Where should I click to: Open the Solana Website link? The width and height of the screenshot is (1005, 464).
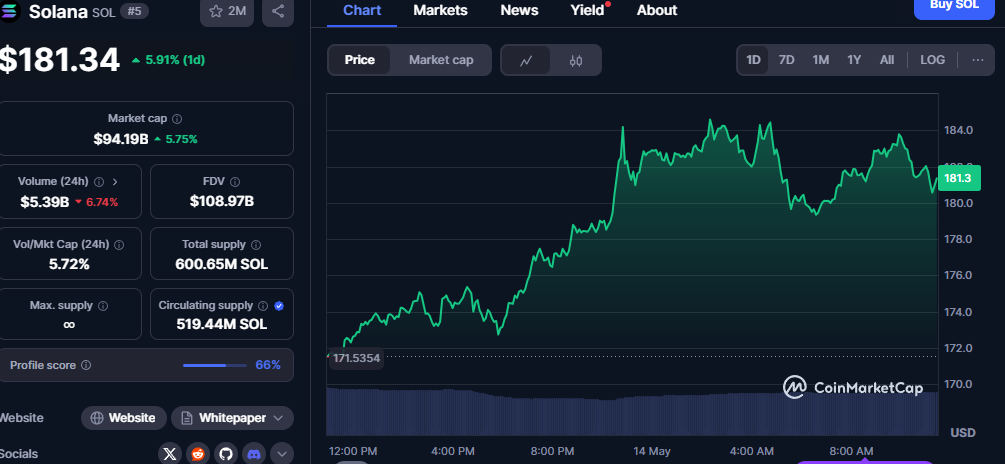[124, 418]
